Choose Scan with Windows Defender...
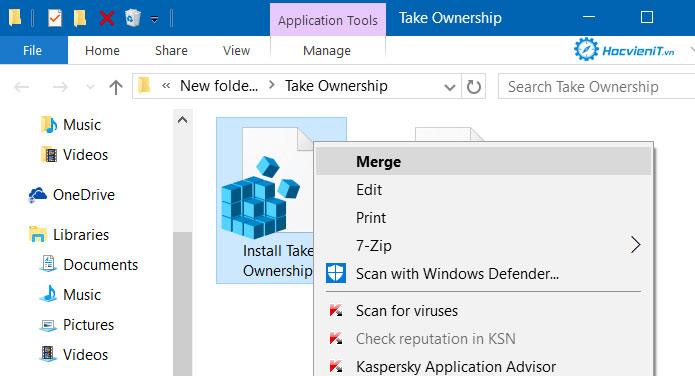The image size is (695, 376). (x=484, y=274)
